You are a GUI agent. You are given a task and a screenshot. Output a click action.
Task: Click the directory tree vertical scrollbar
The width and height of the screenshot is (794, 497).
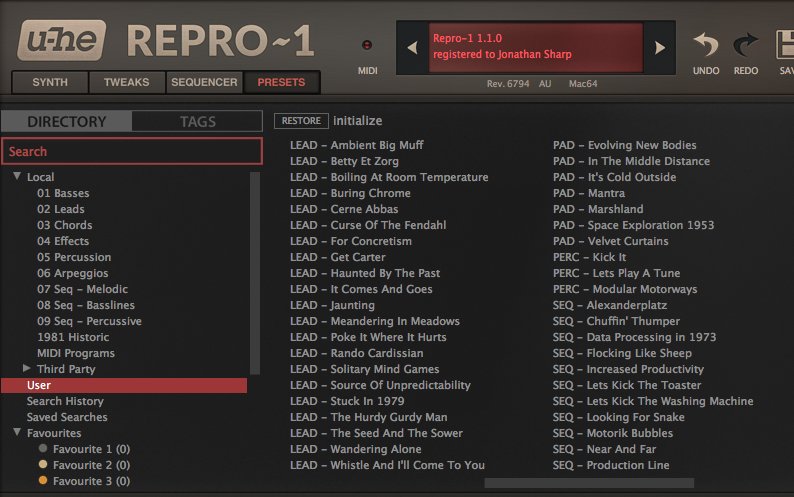pyautogui.click(x=255, y=273)
